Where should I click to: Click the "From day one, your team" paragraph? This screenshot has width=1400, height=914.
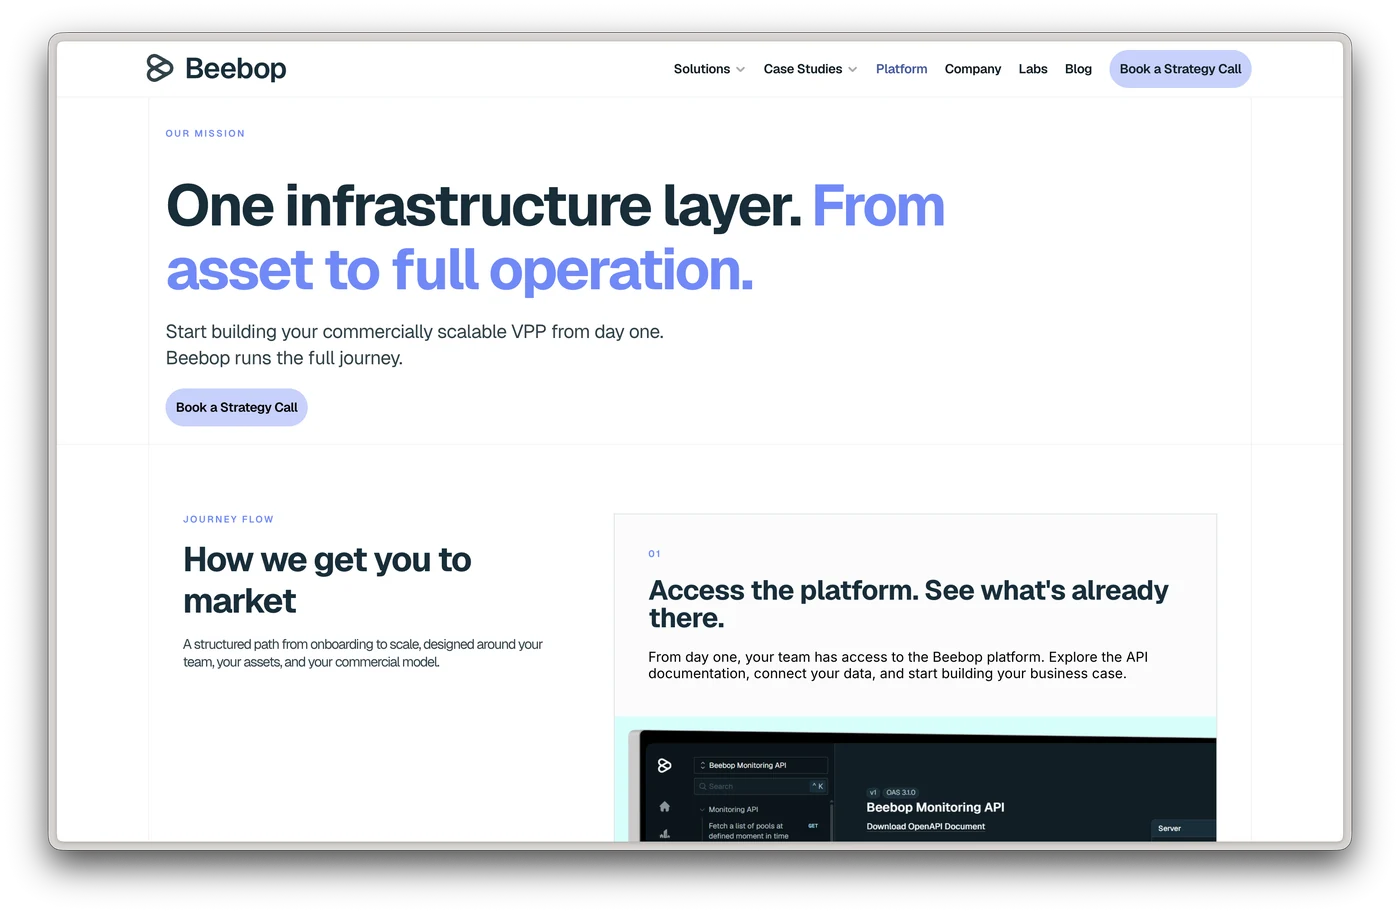click(x=898, y=665)
